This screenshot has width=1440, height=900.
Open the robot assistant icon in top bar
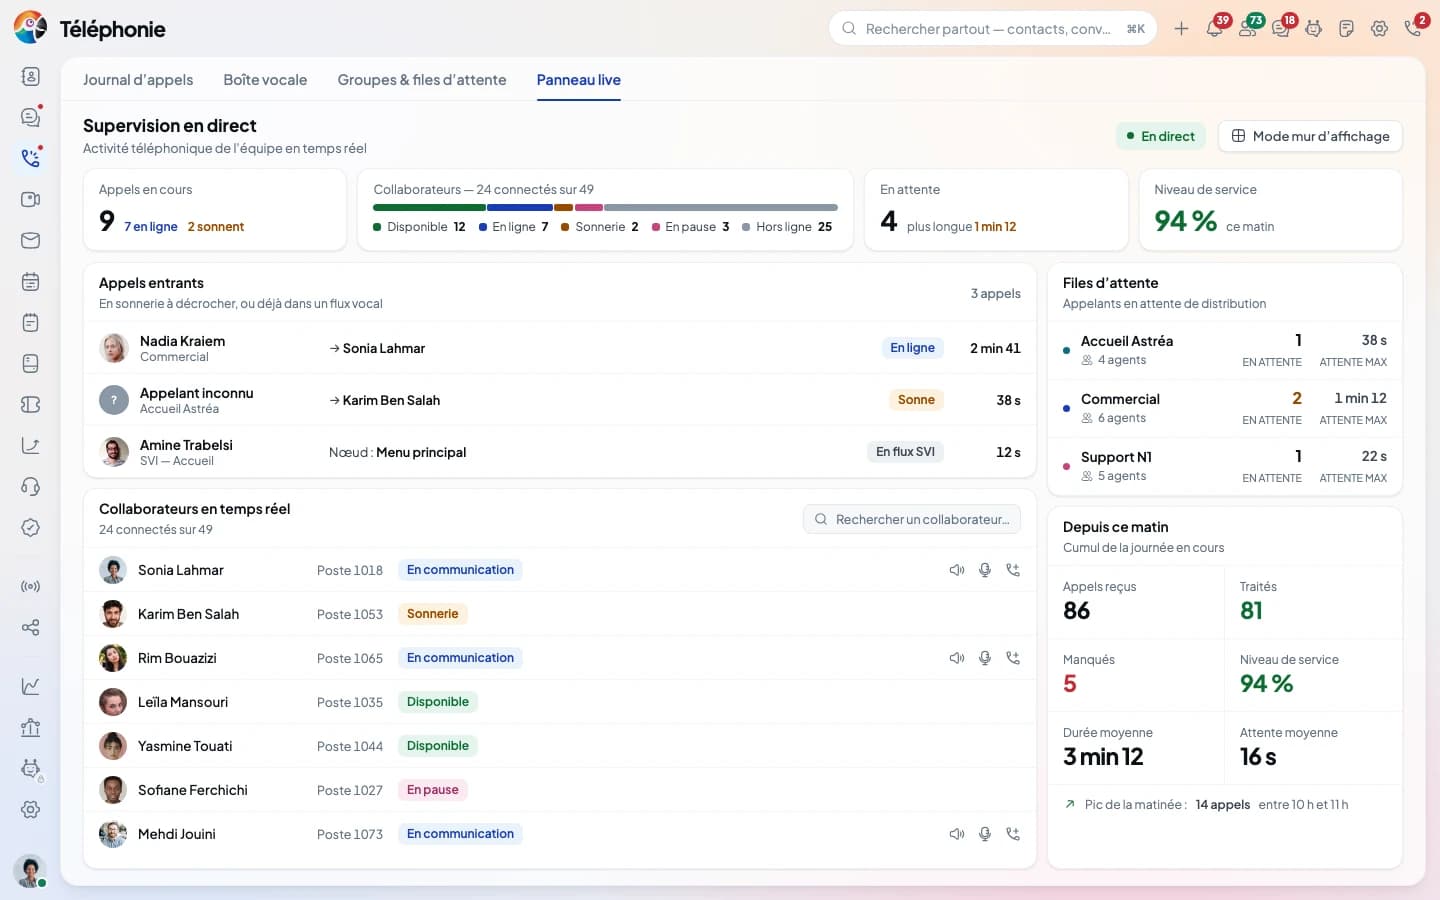(1314, 29)
